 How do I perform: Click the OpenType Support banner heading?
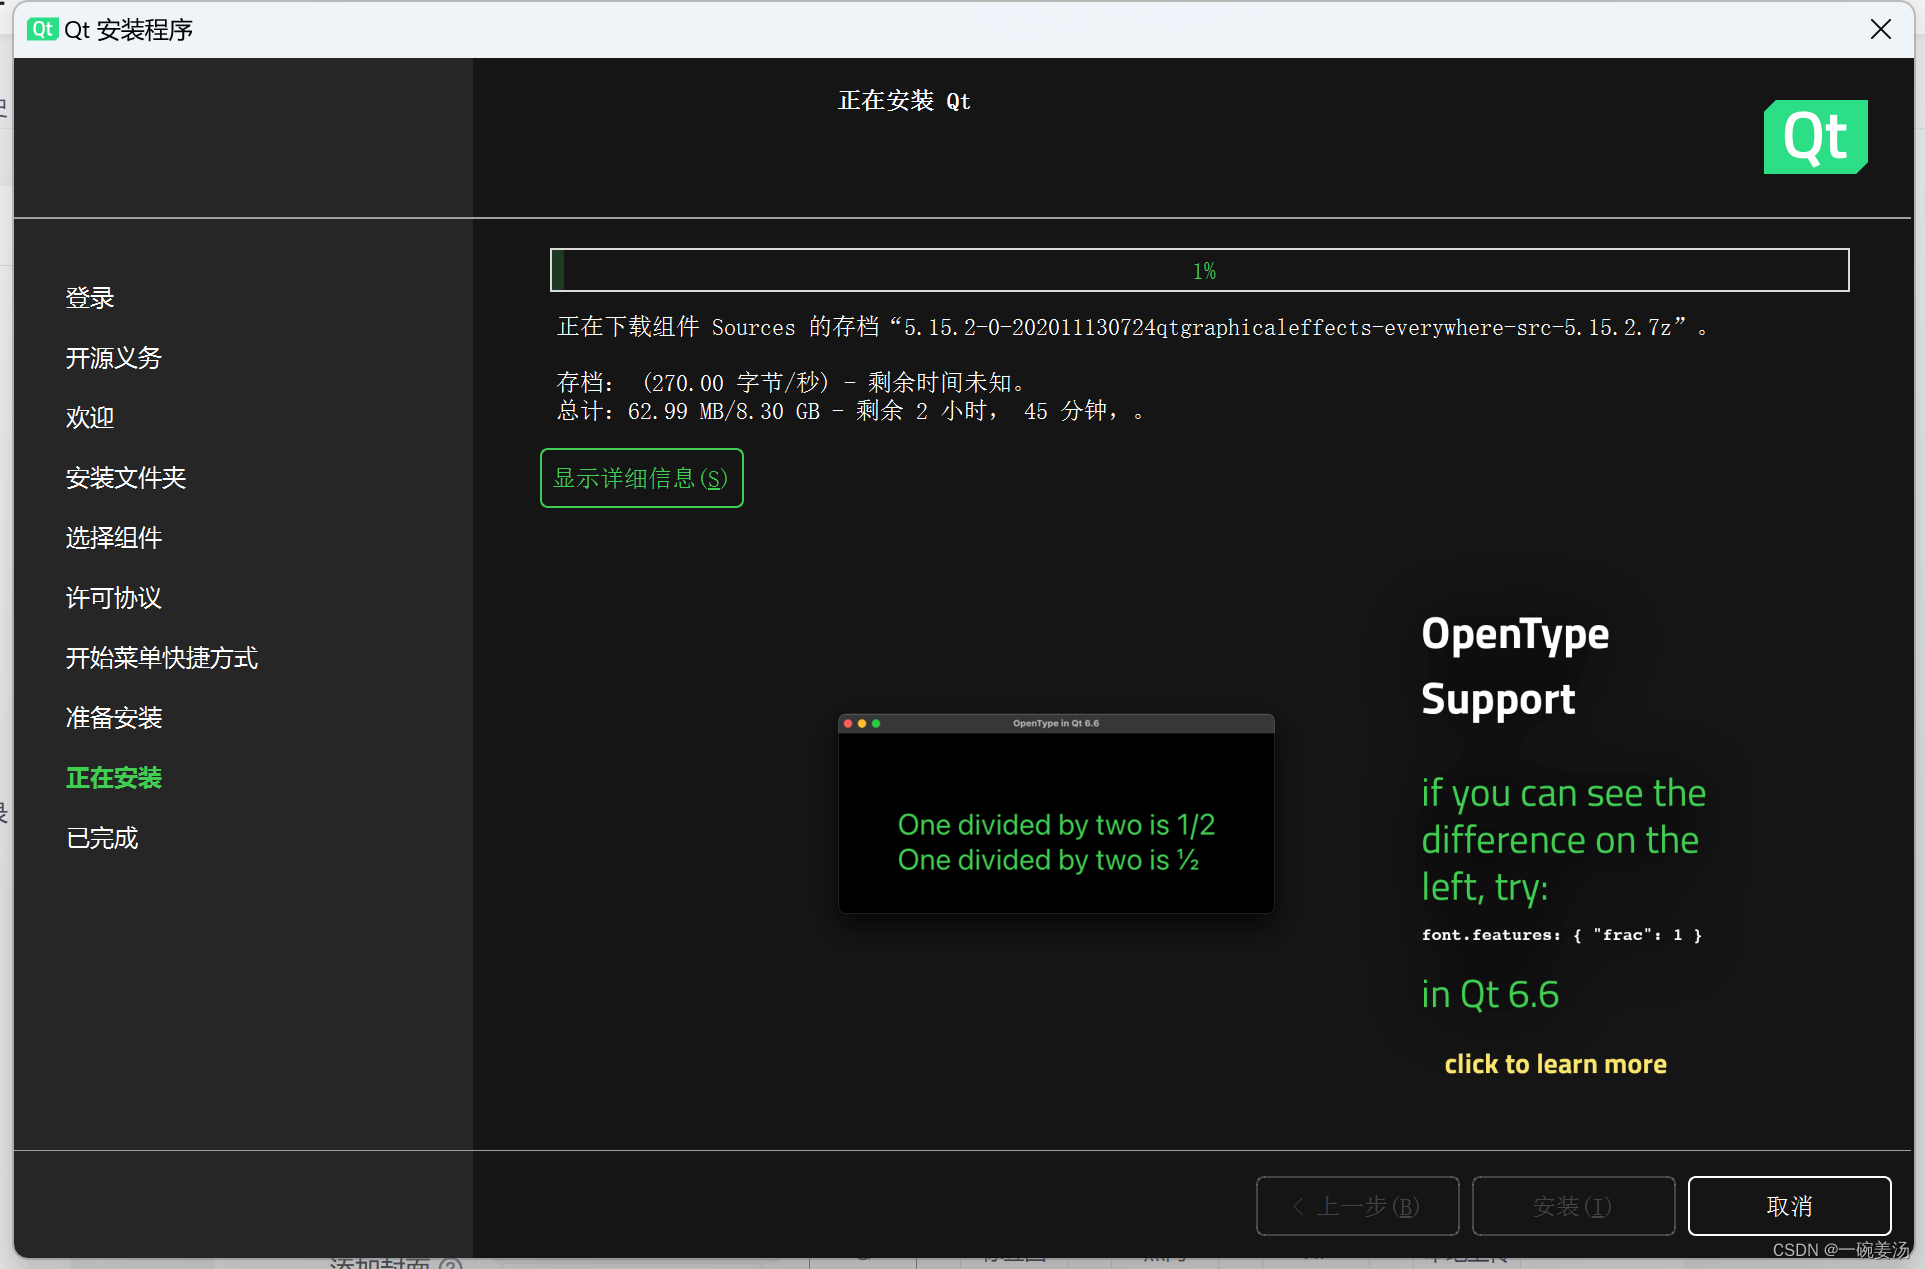pyautogui.click(x=1515, y=666)
